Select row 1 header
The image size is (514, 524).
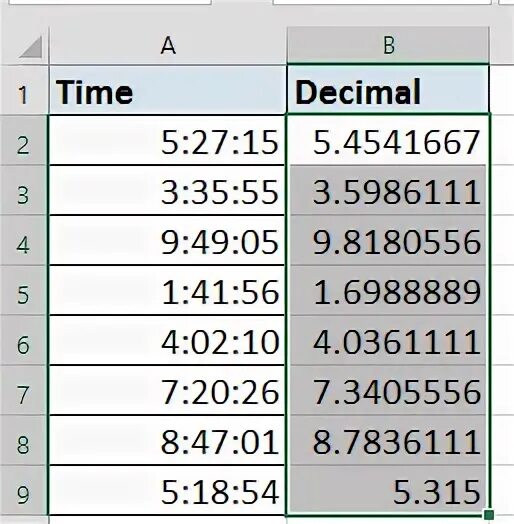[x=23, y=90]
